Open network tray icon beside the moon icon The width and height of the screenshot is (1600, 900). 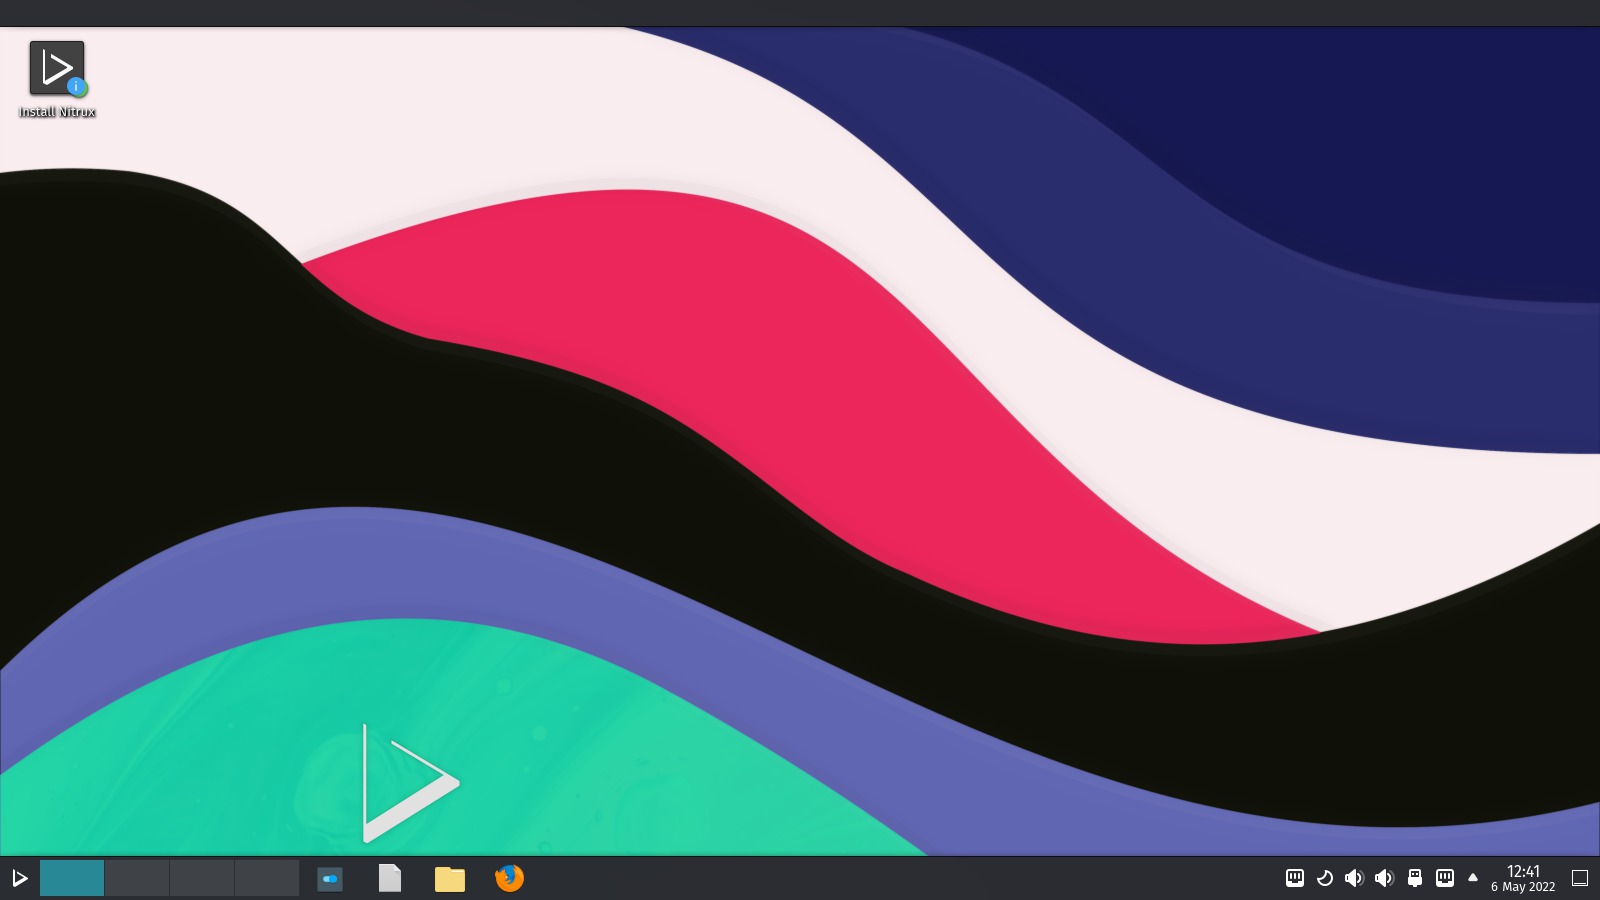pyautogui.click(x=1295, y=878)
